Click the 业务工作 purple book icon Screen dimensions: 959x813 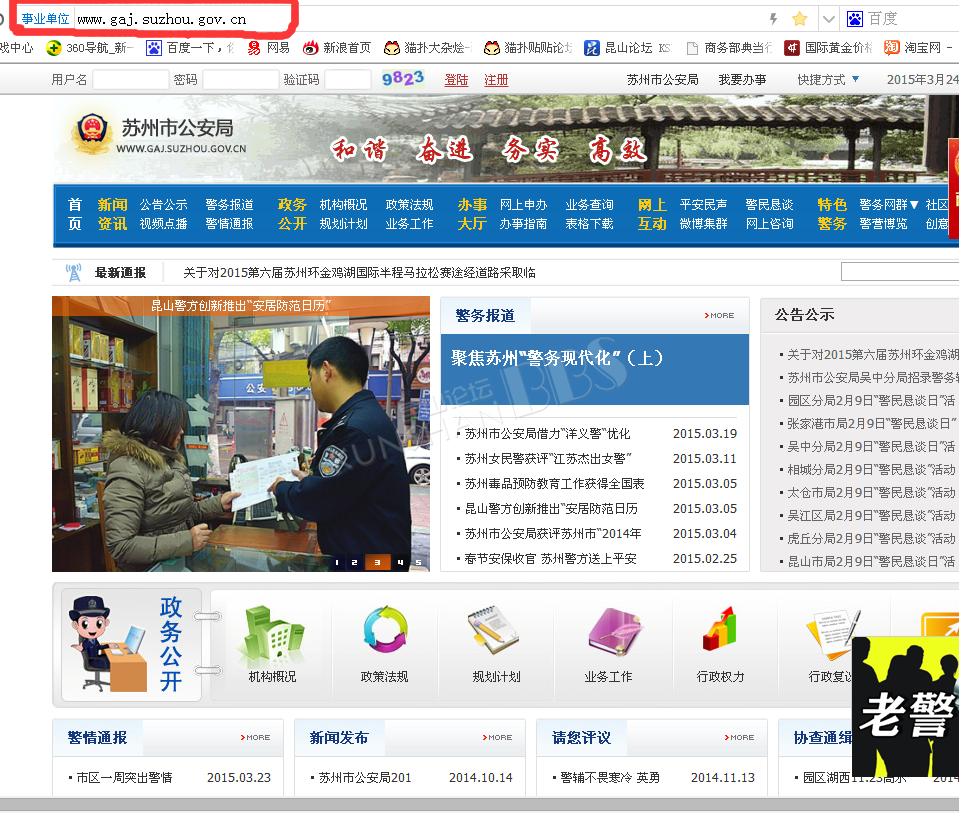[609, 634]
